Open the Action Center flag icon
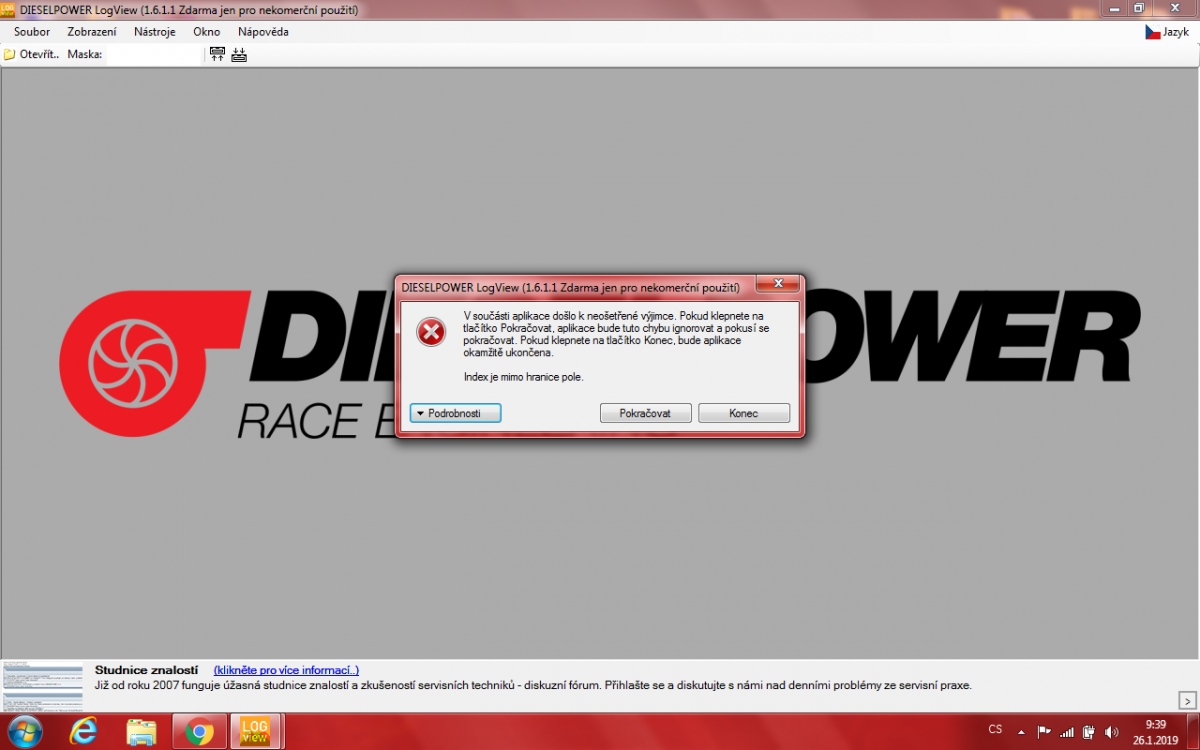This screenshot has width=1200, height=750. [x=1045, y=731]
